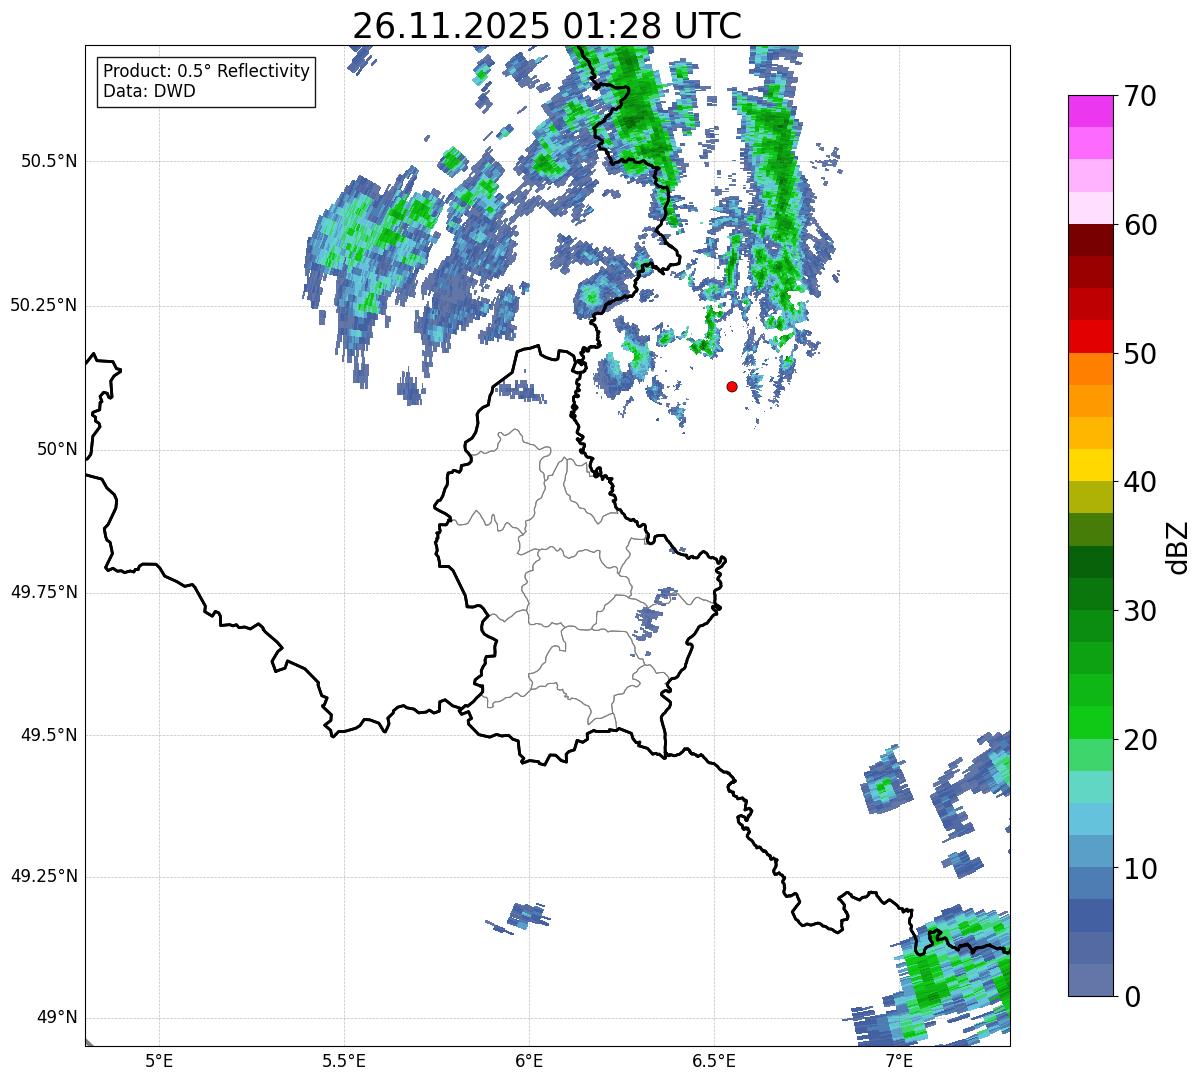
Task: Pick the bright yellow swatch just above the 40 tick
Action: click(x=1091, y=465)
